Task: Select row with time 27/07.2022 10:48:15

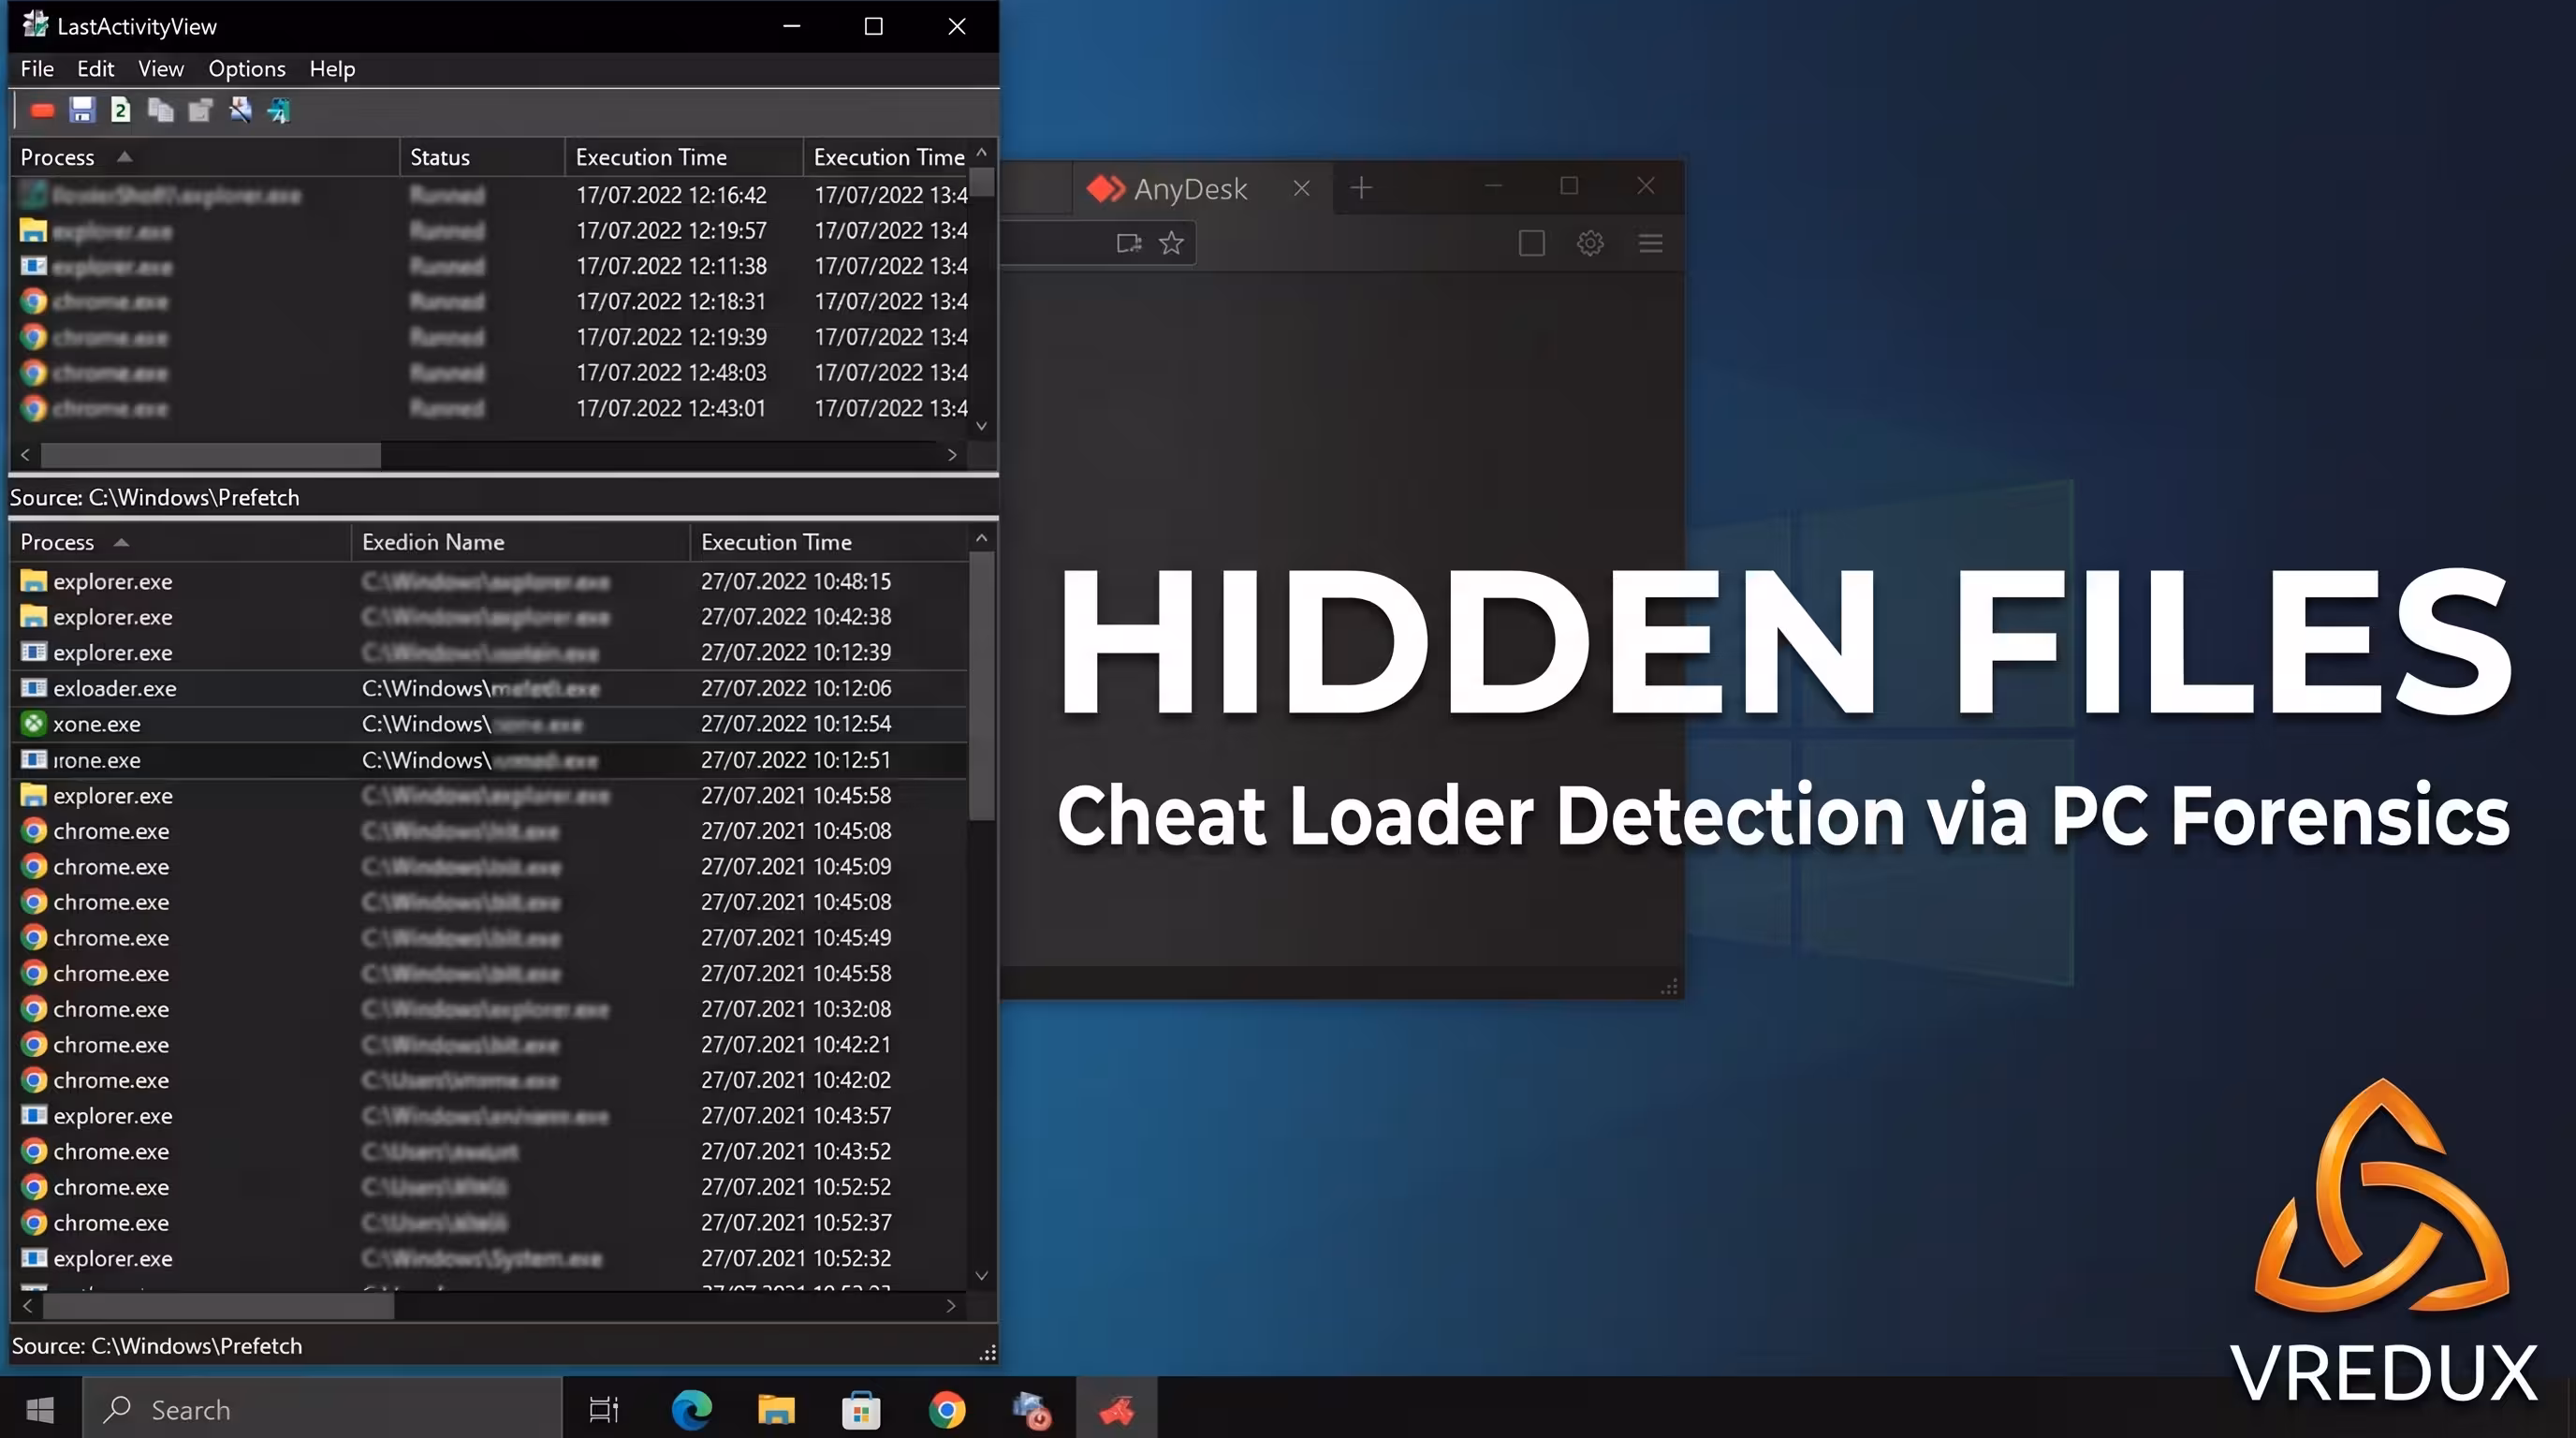Action: pyautogui.click(x=489, y=581)
